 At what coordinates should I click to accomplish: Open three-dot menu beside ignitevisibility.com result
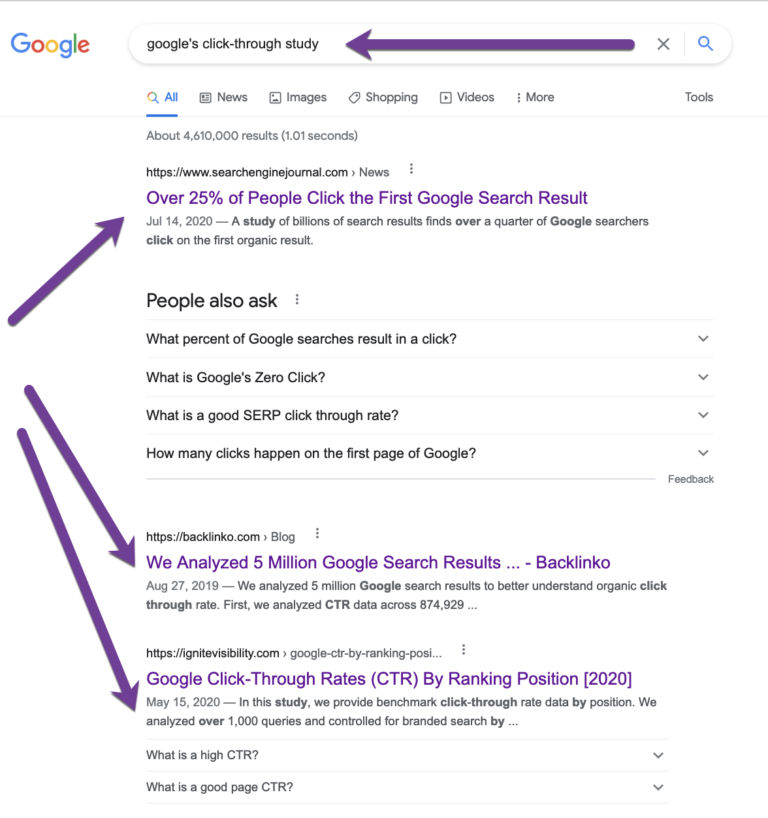[x=463, y=650]
